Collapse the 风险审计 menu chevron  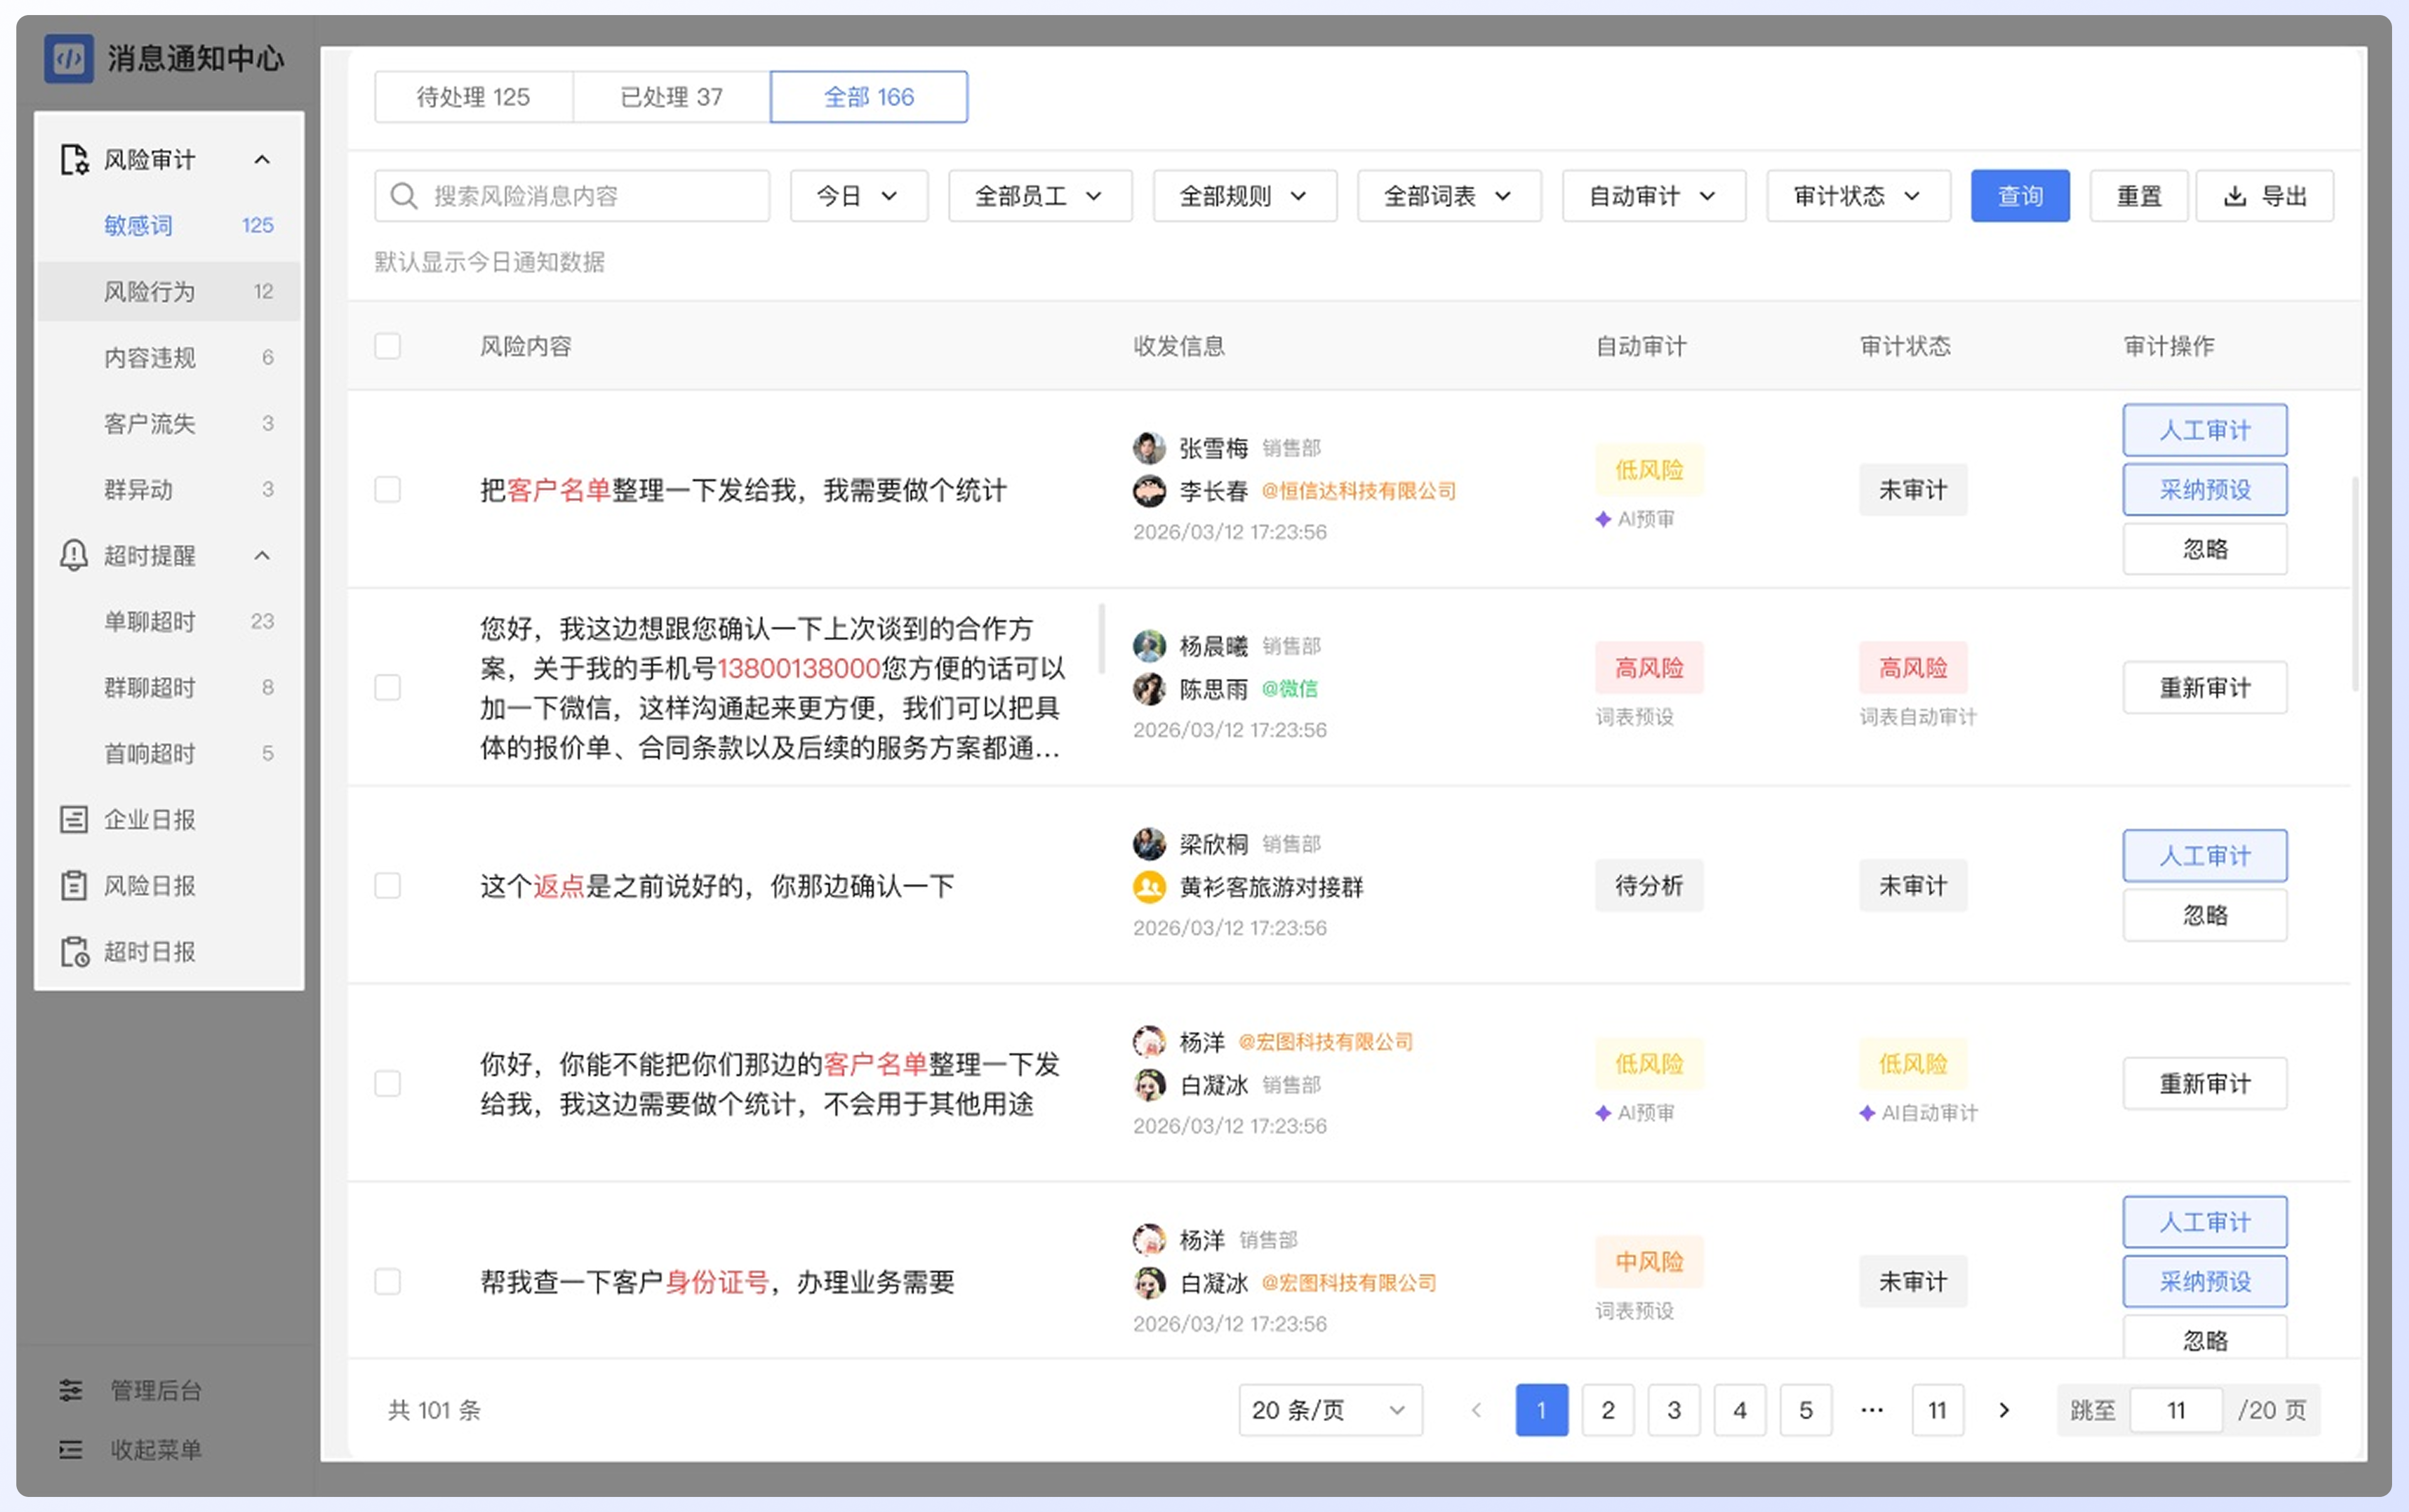(262, 160)
